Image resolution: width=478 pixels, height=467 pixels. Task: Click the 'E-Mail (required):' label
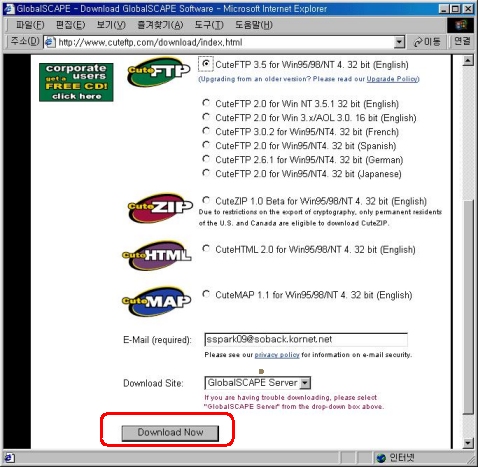pos(157,340)
